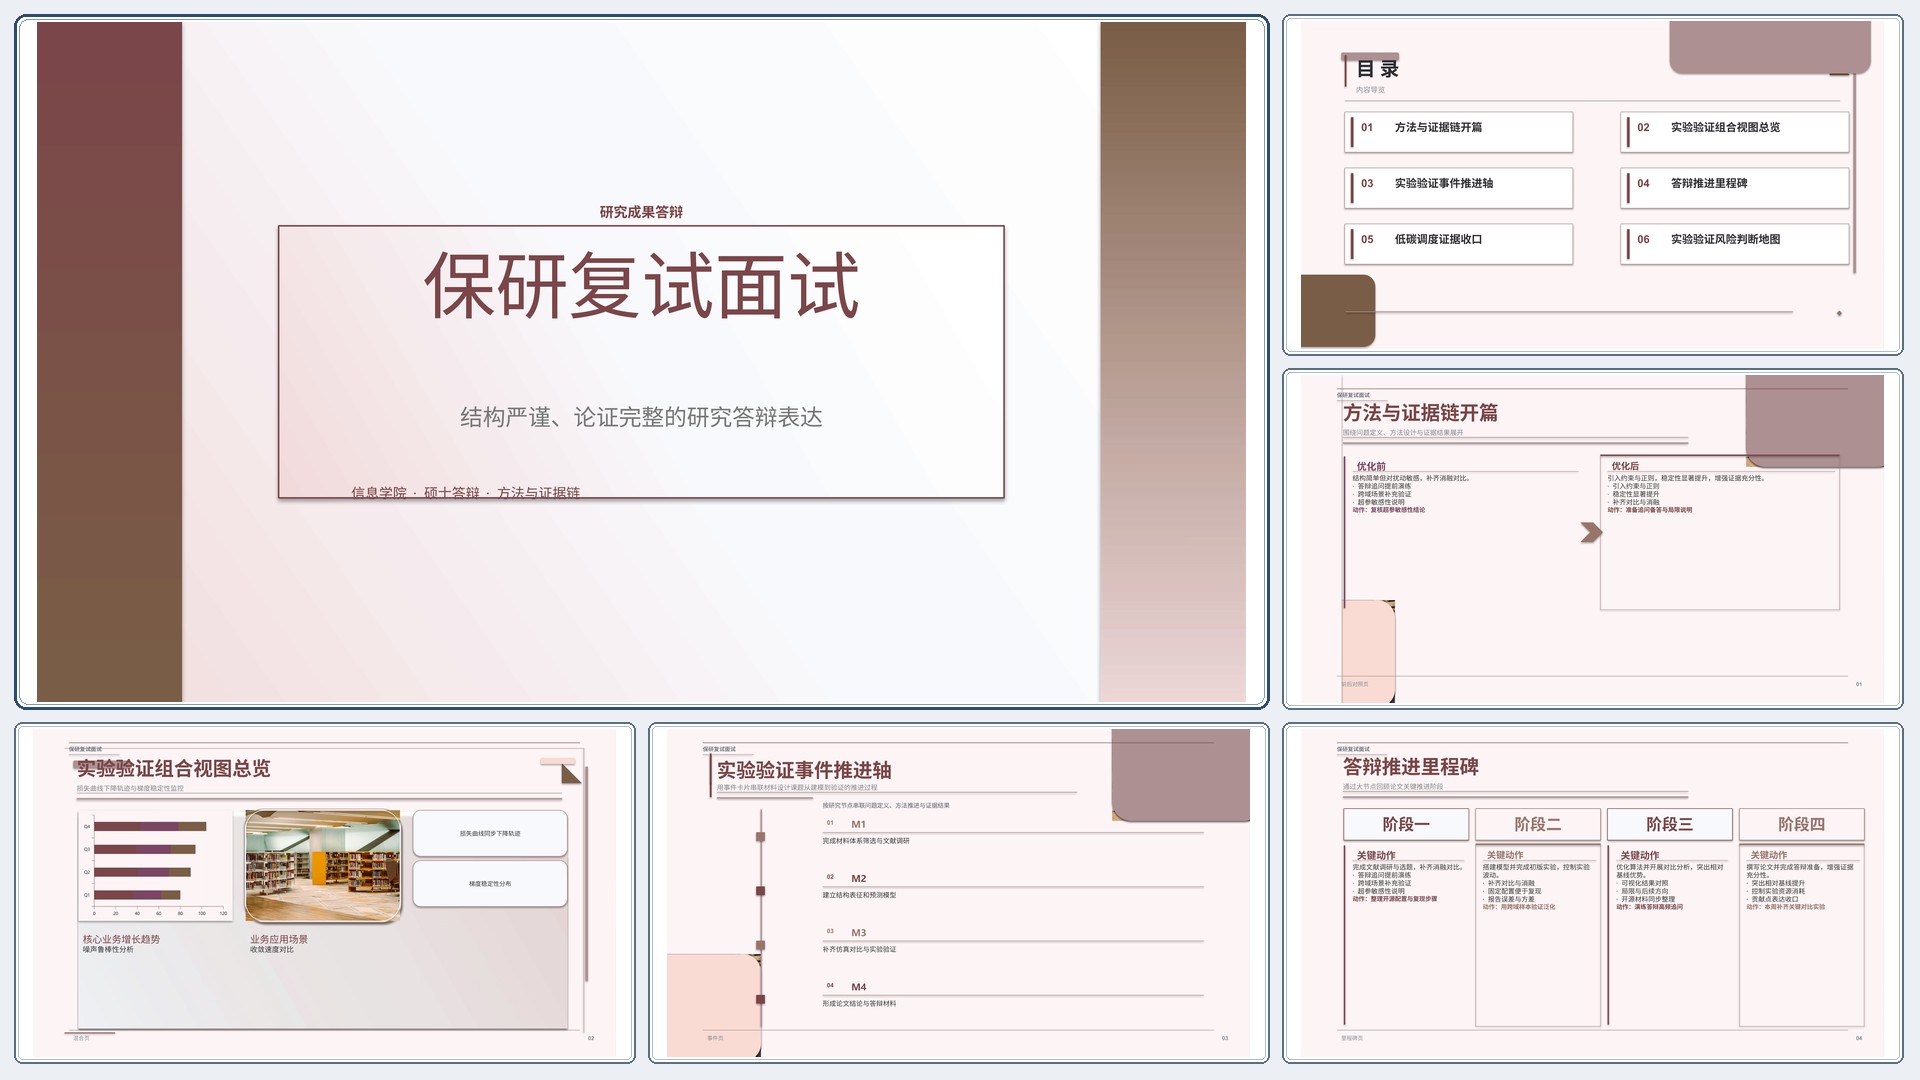The width and height of the screenshot is (1920, 1080).
Task: Click the M4 milestone label on timeline slide
Action: 859,986
